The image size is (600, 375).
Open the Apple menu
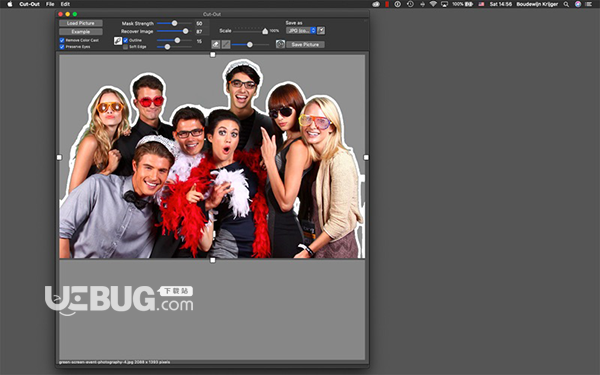[10, 4]
